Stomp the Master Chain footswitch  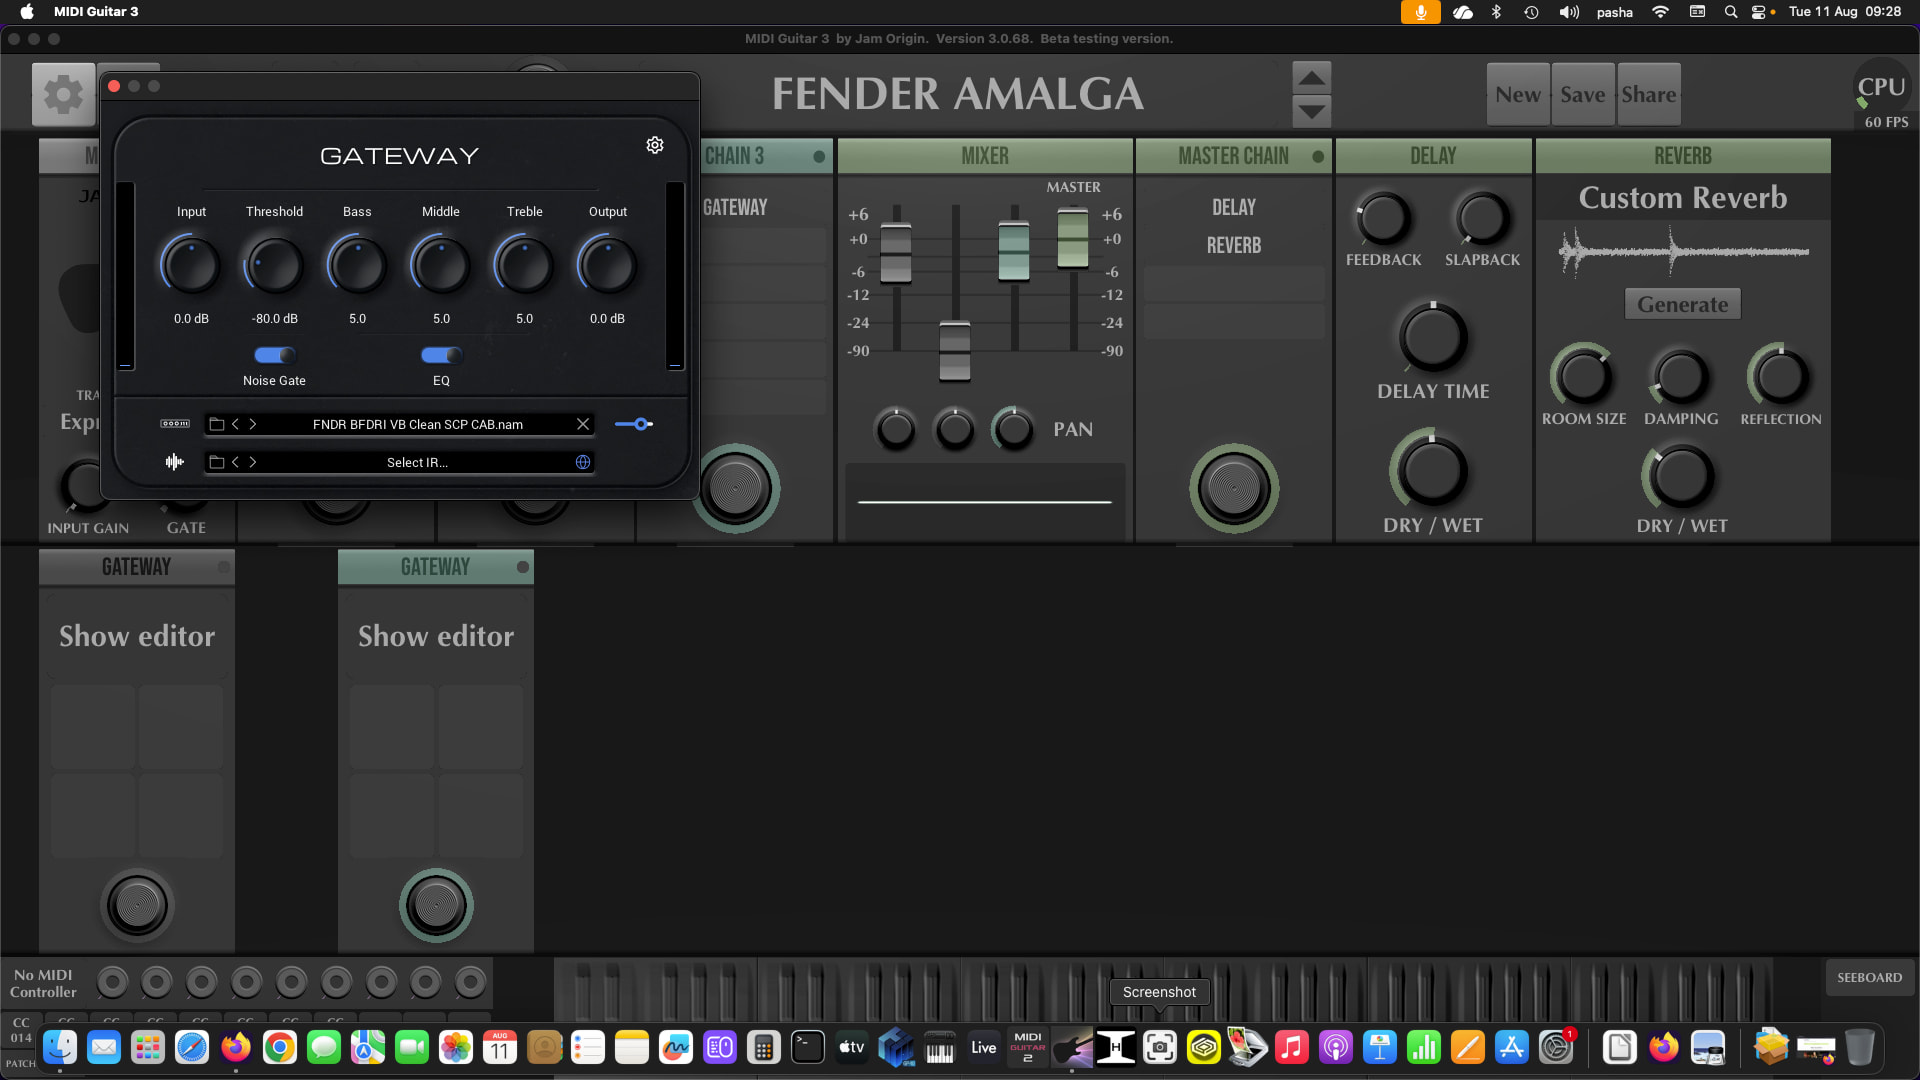(1234, 488)
